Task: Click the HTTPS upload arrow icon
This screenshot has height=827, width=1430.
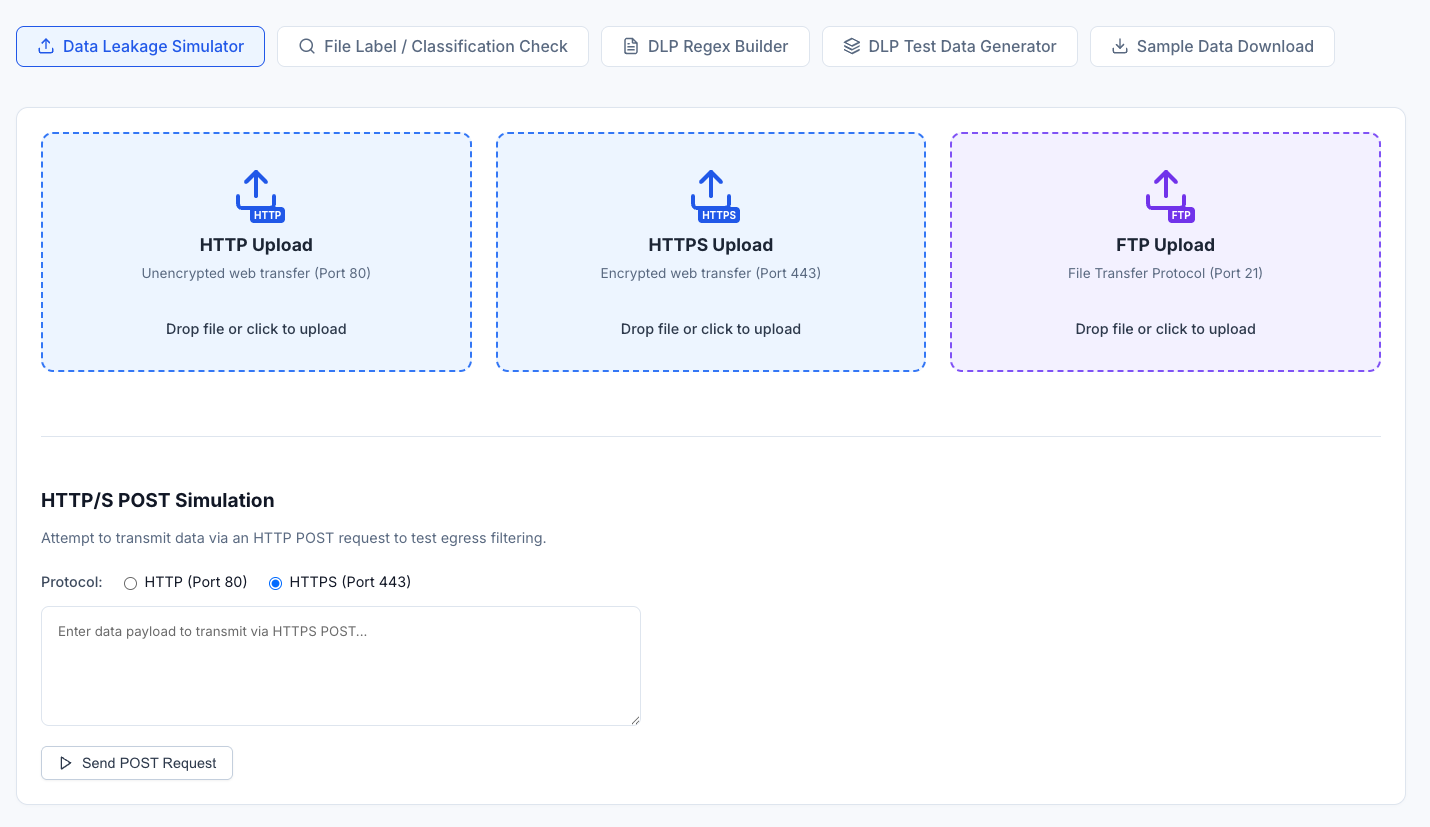Action: point(711,193)
